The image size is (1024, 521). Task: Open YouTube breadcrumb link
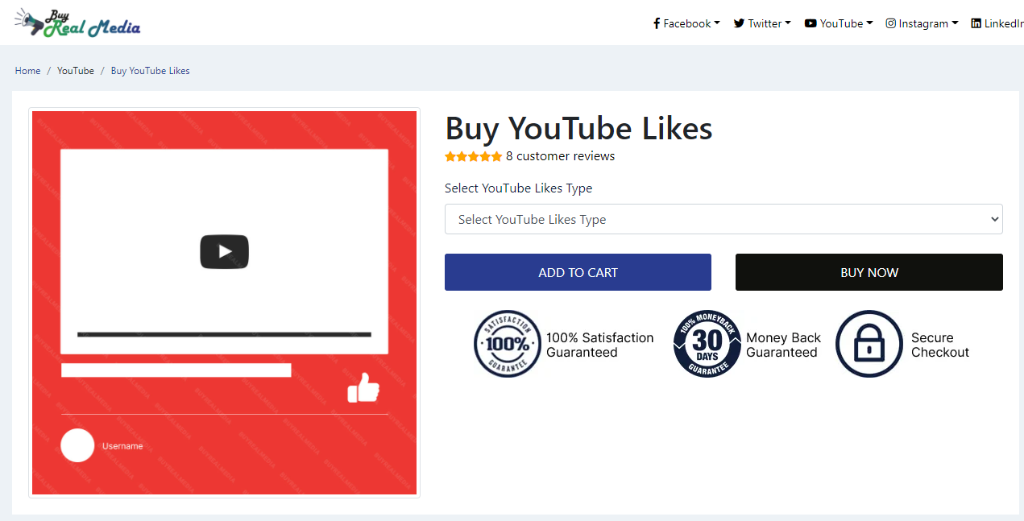click(x=75, y=71)
